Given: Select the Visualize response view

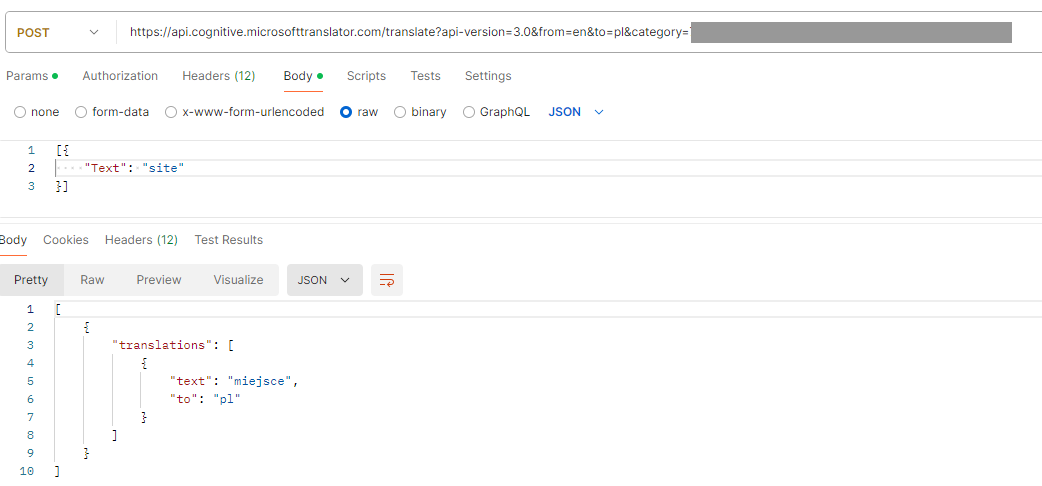Looking at the screenshot, I should [239, 280].
